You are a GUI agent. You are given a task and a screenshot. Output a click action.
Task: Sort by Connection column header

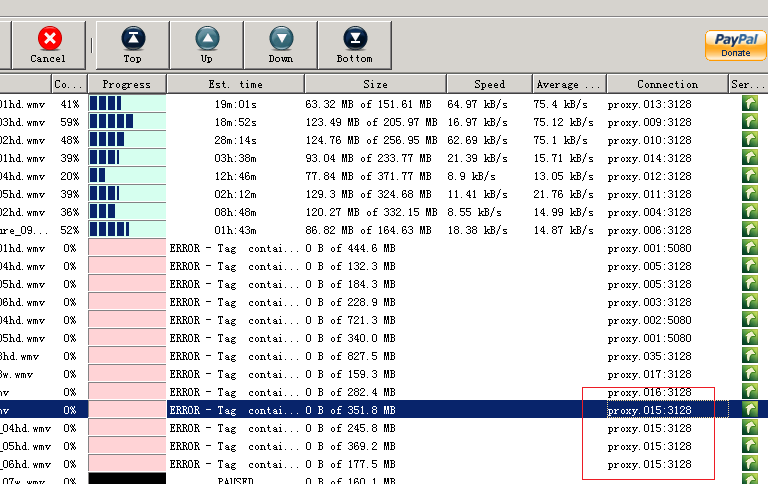(x=667, y=84)
